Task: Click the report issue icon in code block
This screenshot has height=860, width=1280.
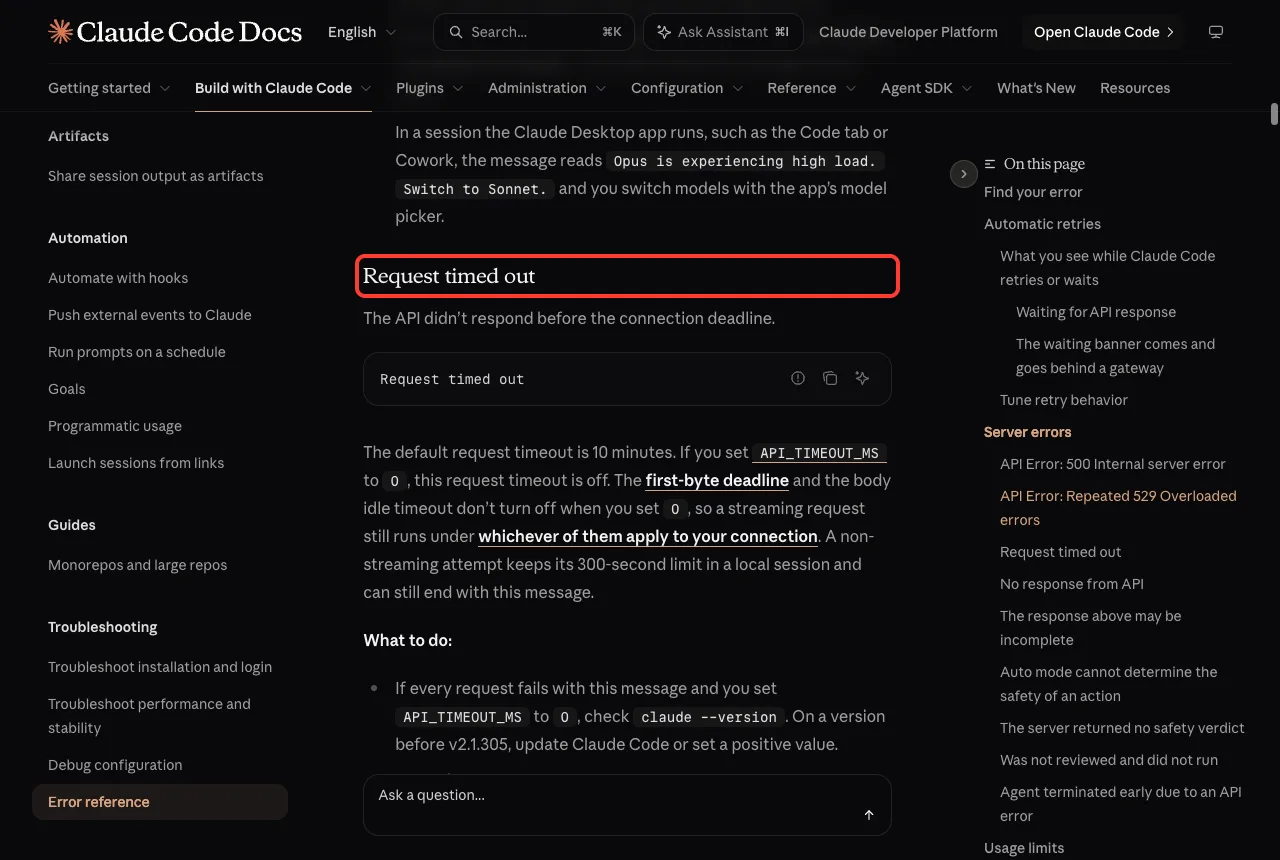Action: click(x=798, y=378)
